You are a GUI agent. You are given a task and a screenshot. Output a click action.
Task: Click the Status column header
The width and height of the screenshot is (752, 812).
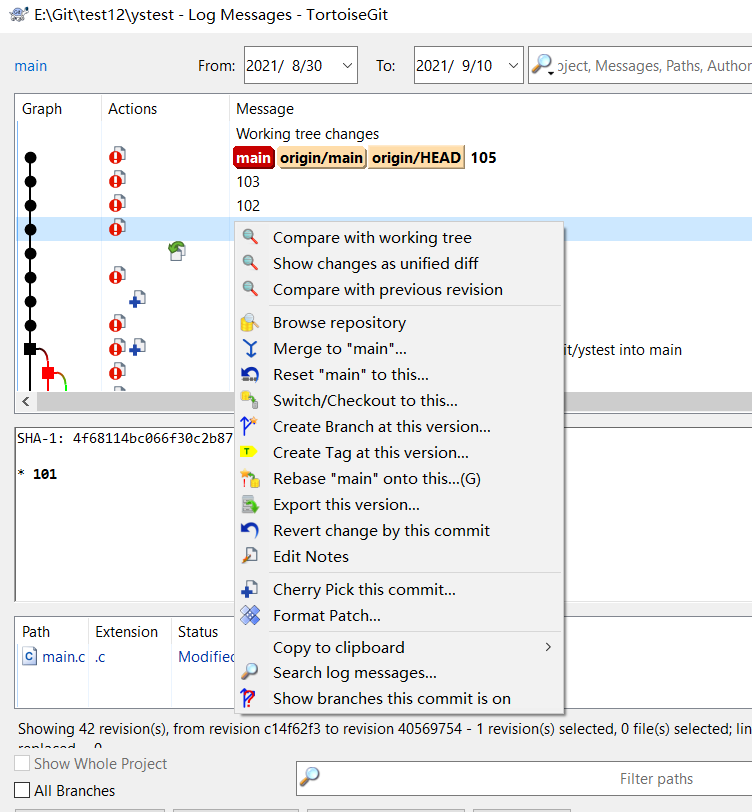pyautogui.click(x=203, y=631)
